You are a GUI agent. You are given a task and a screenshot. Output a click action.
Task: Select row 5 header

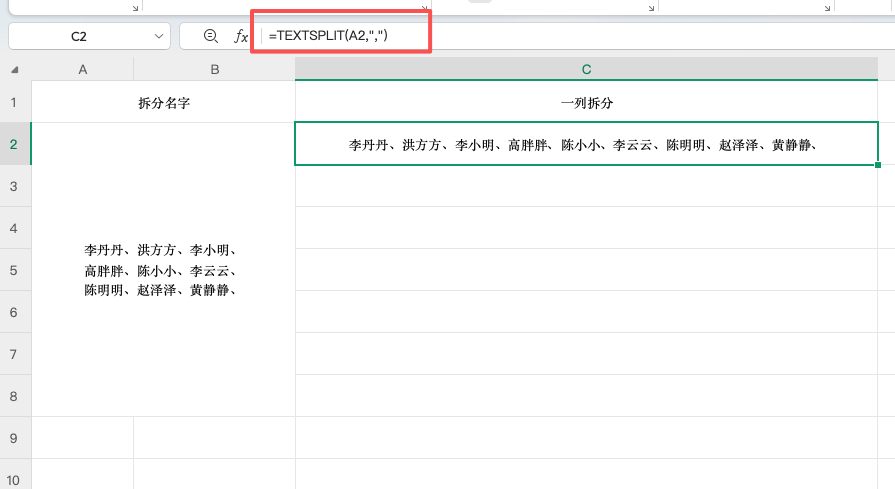15,270
